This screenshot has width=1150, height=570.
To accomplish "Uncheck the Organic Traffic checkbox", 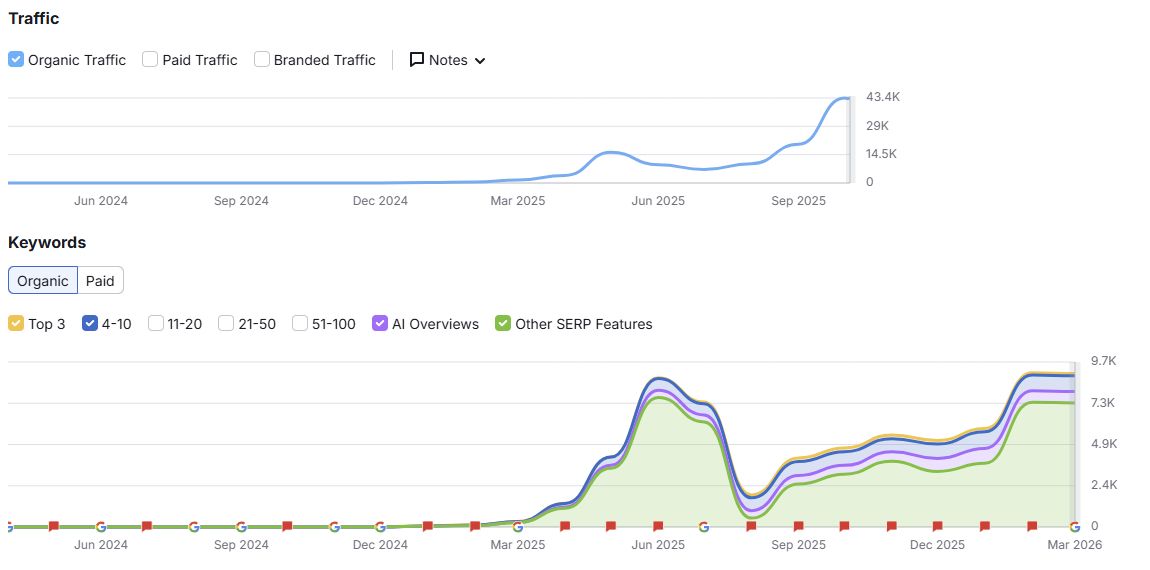I will pyautogui.click(x=16, y=59).
